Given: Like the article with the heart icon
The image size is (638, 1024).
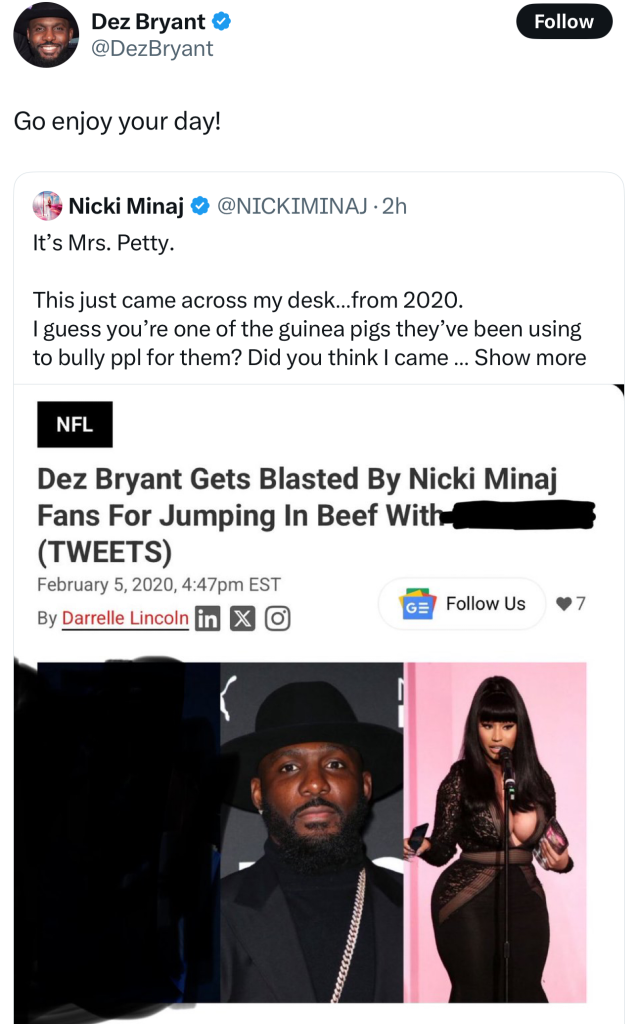Looking at the screenshot, I should pyautogui.click(x=563, y=604).
